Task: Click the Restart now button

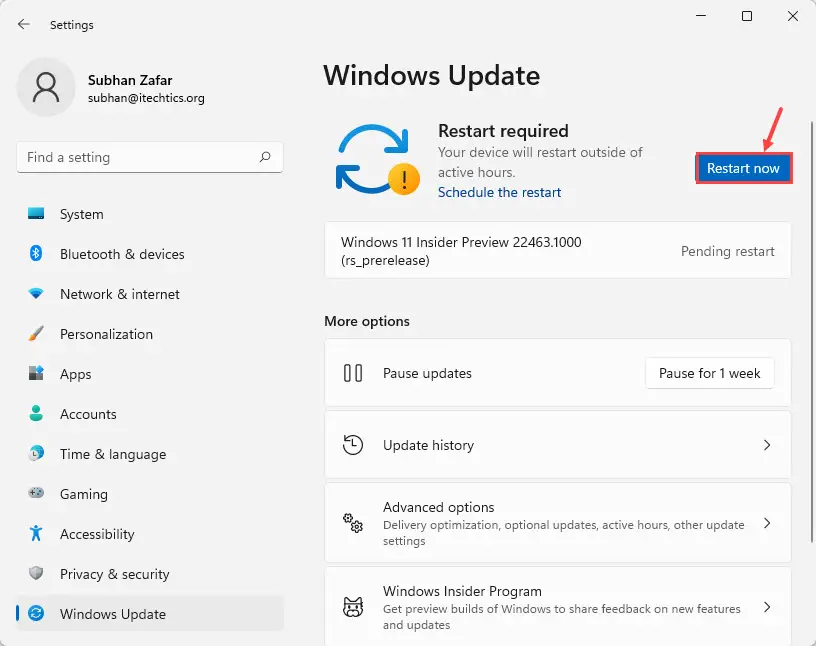Action: (x=744, y=168)
